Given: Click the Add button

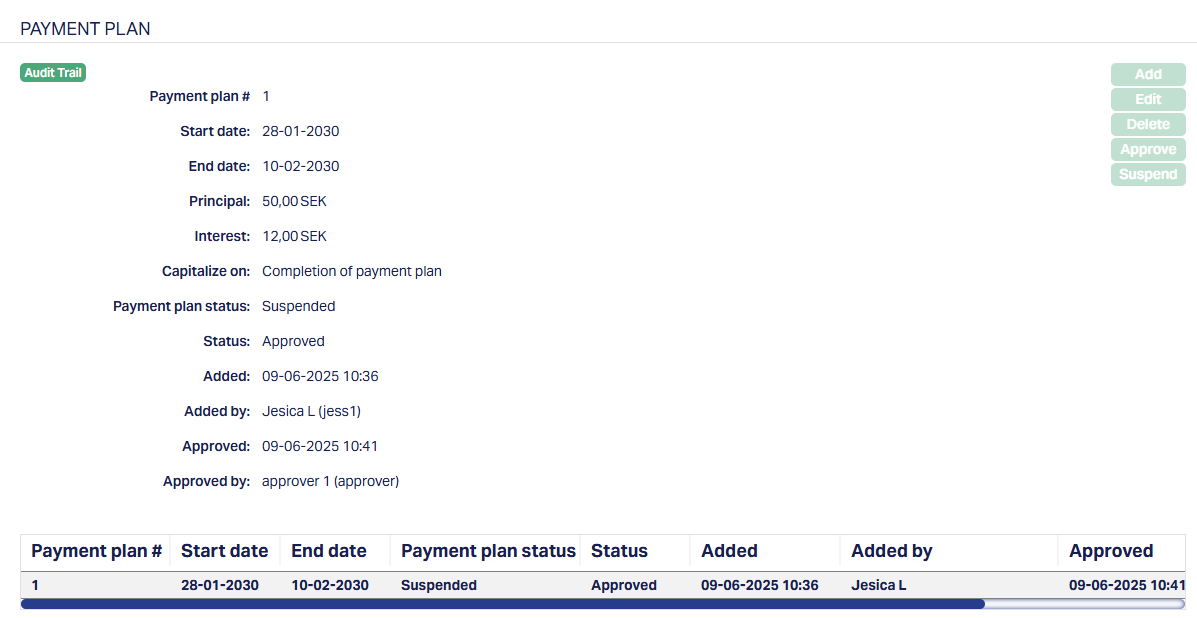Looking at the screenshot, I should tap(1148, 74).
